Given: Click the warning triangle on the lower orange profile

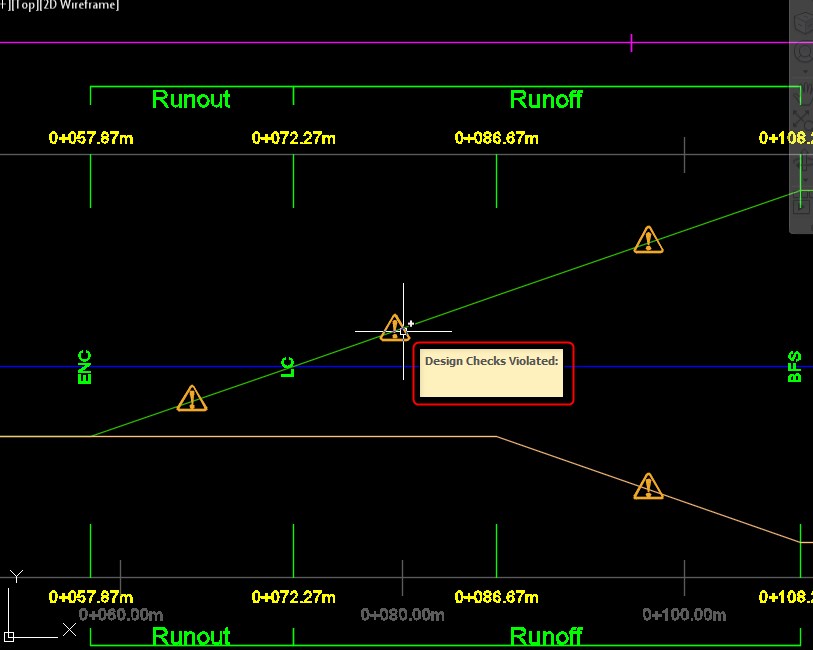Looking at the screenshot, I should pyautogui.click(x=647, y=487).
